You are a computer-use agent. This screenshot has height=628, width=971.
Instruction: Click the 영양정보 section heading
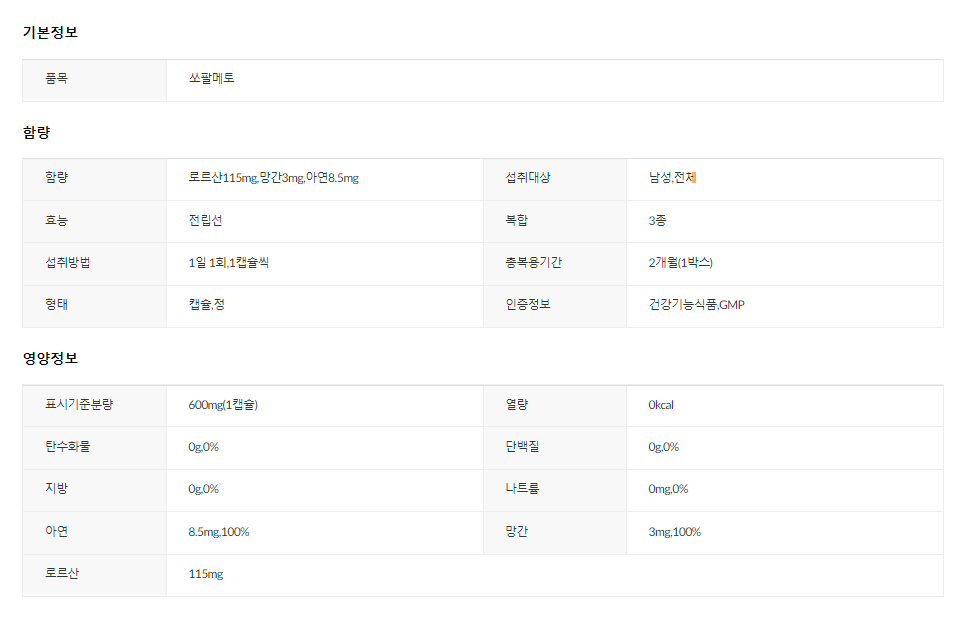point(50,357)
